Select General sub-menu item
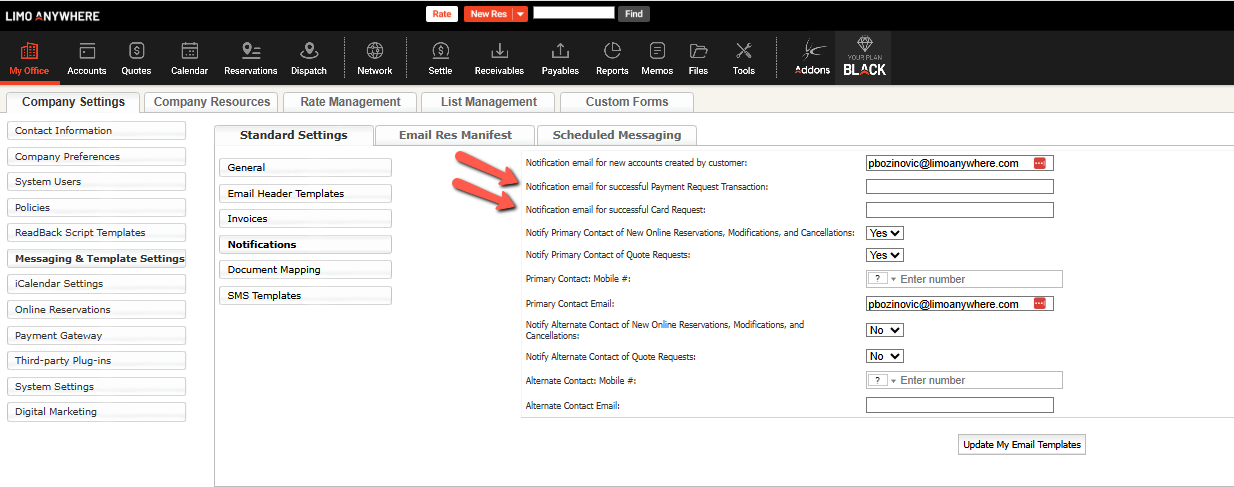This screenshot has width=1234, height=487. click(x=305, y=168)
